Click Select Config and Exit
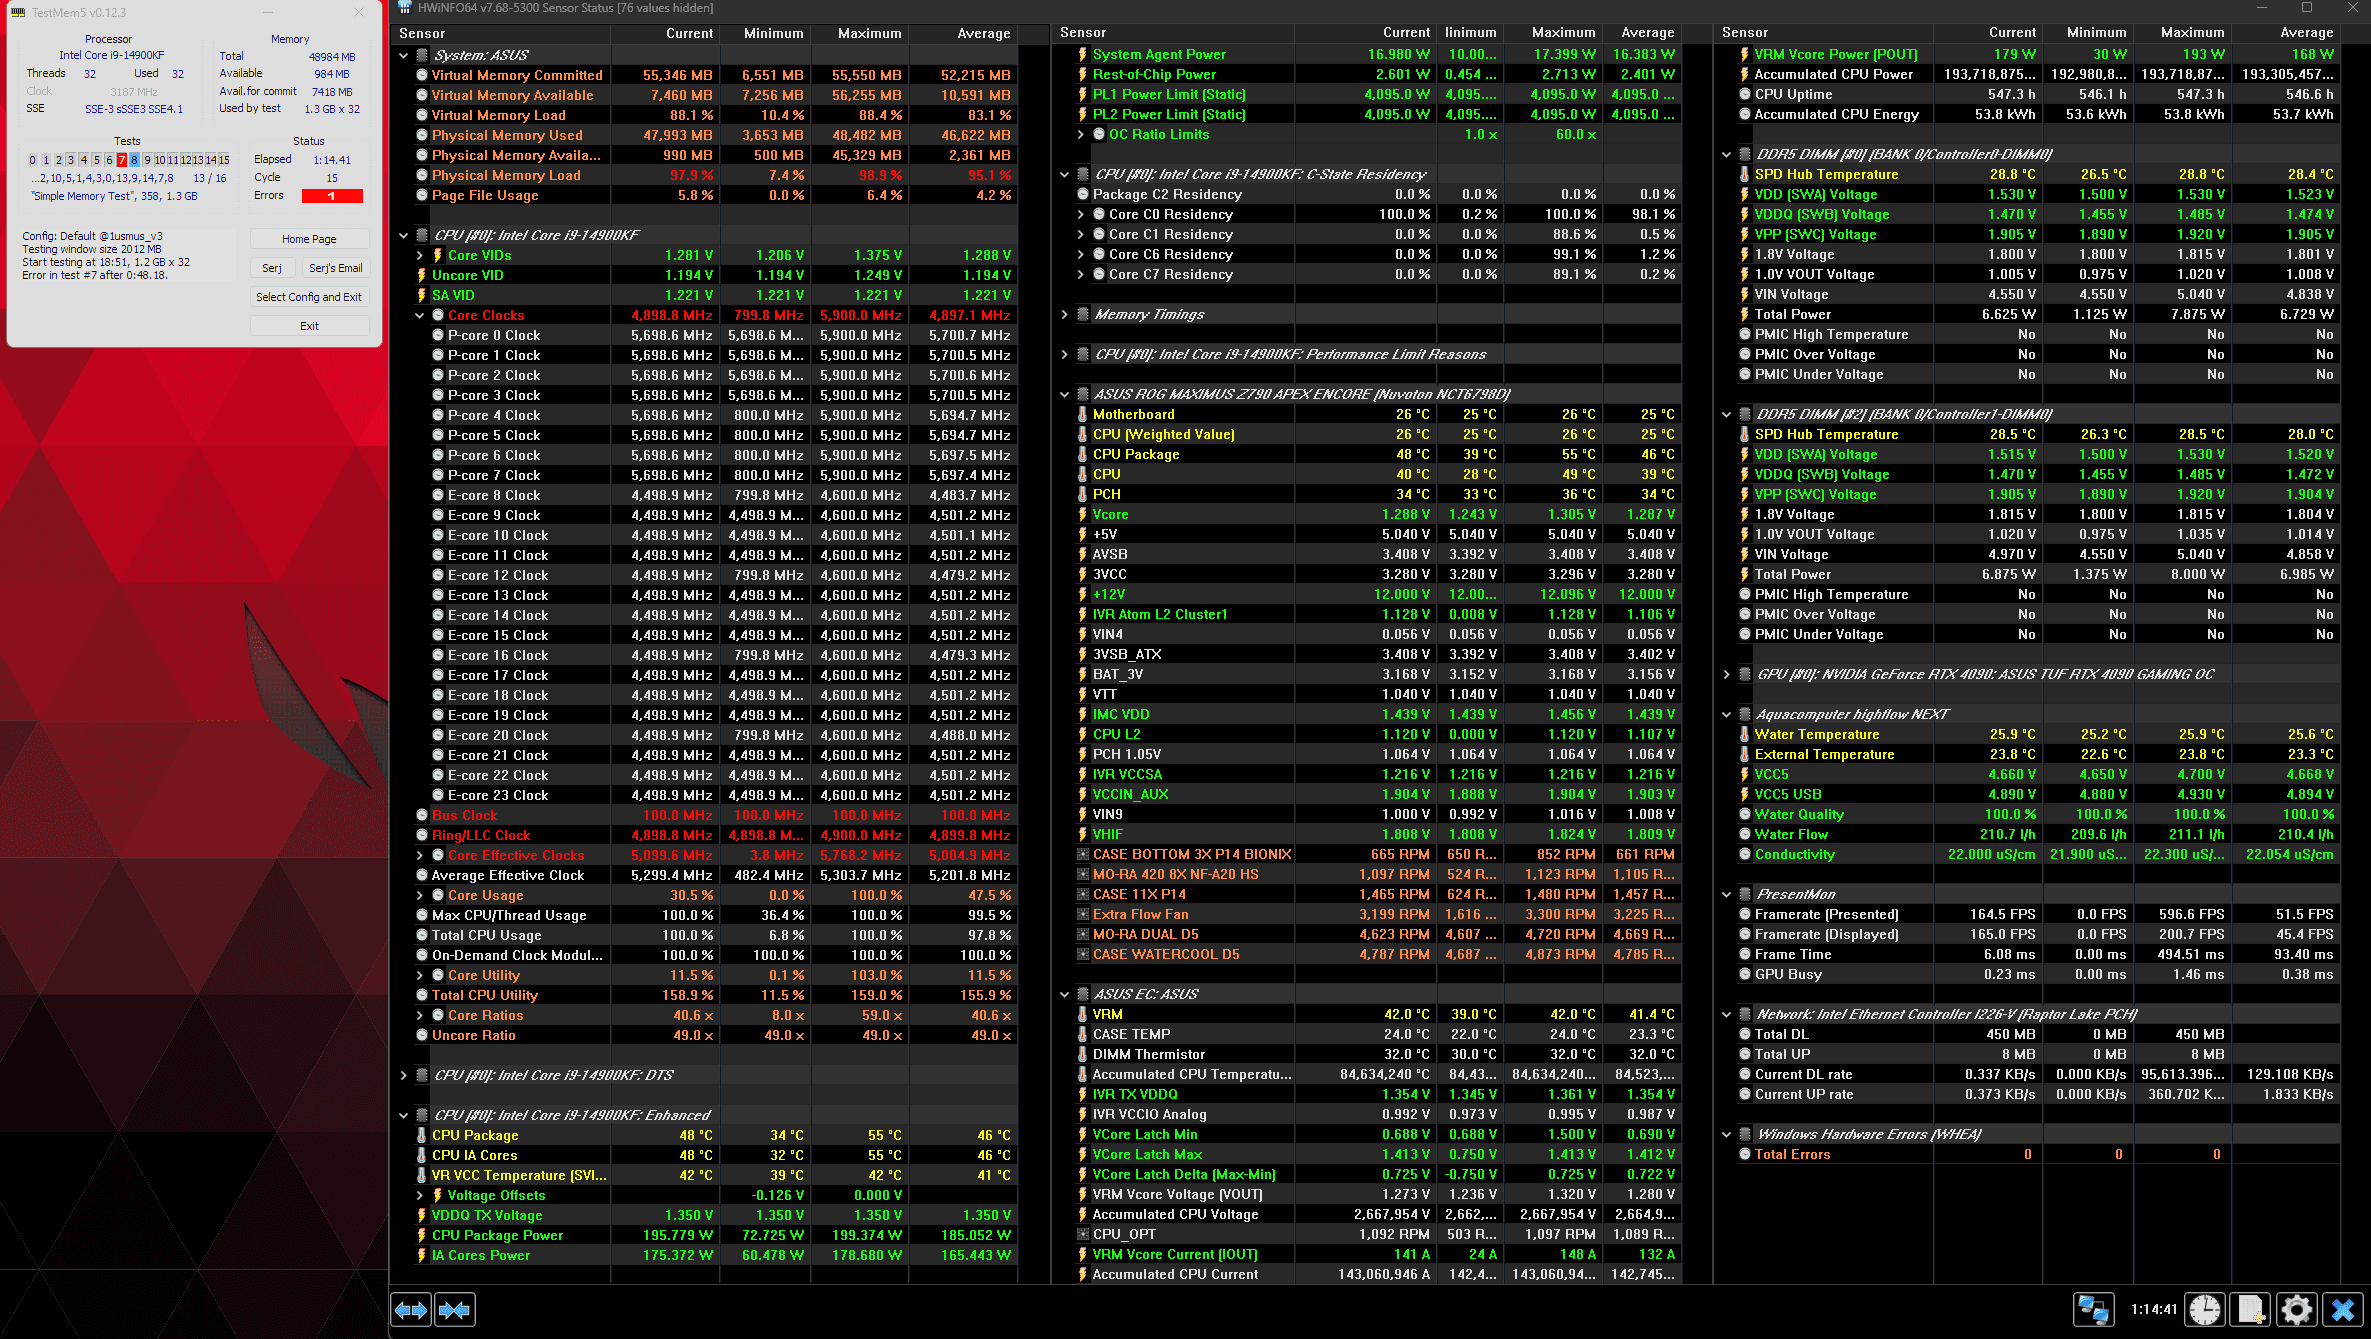2371x1339 pixels. (309, 297)
